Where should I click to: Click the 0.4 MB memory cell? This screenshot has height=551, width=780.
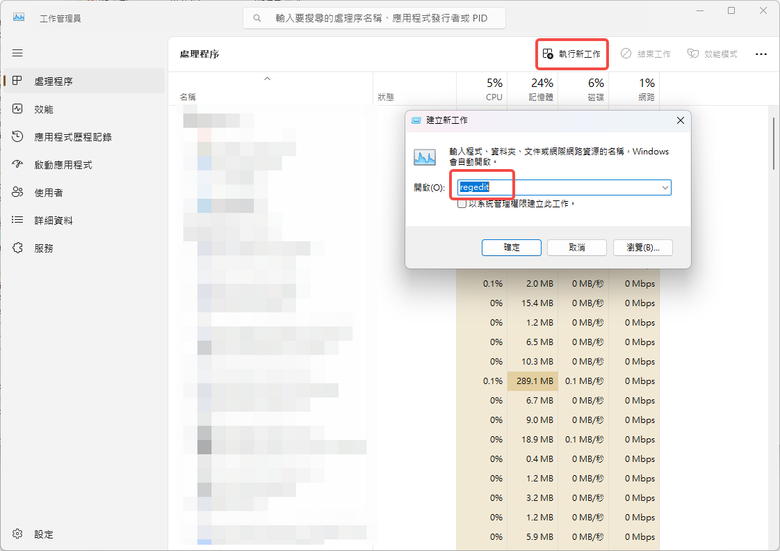pyautogui.click(x=533, y=459)
